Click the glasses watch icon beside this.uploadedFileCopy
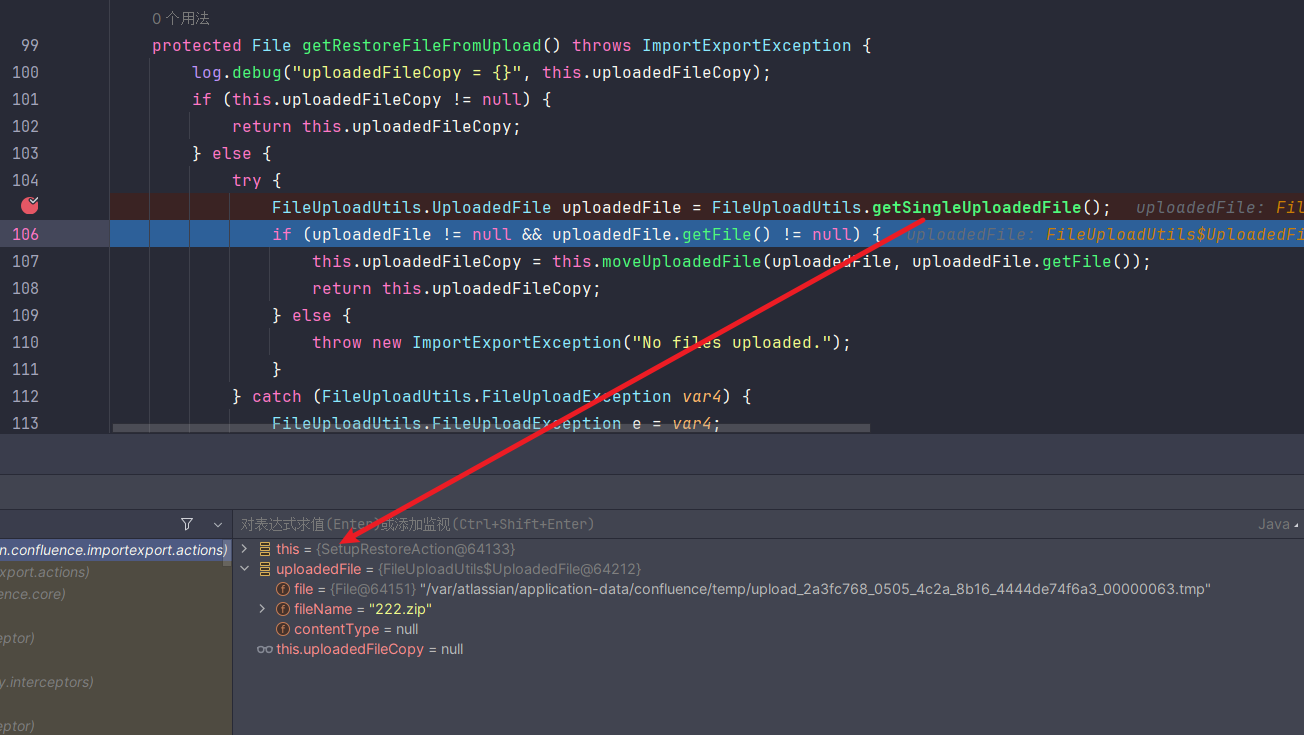This screenshot has width=1304, height=735. click(265, 649)
